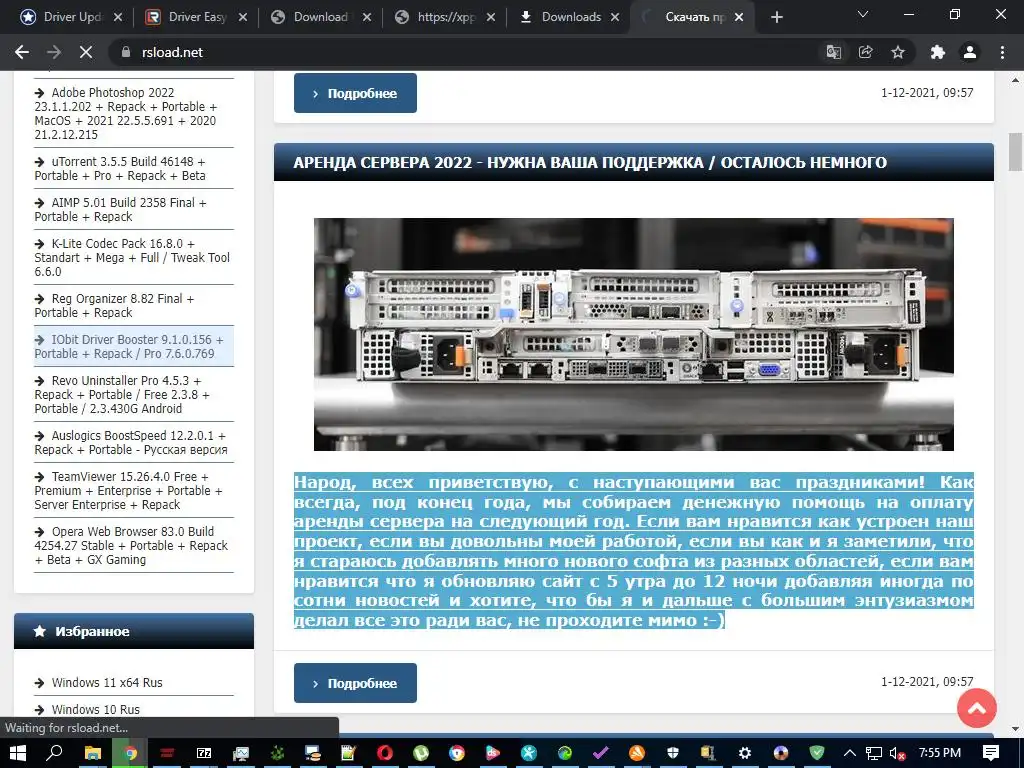Close the https://xpp tab
This screenshot has height=768, width=1024.
[490, 17]
